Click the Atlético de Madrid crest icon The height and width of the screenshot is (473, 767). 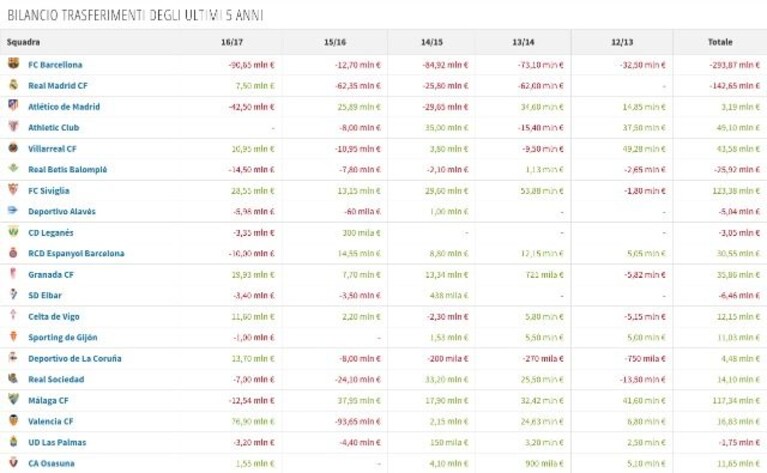point(13,105)
